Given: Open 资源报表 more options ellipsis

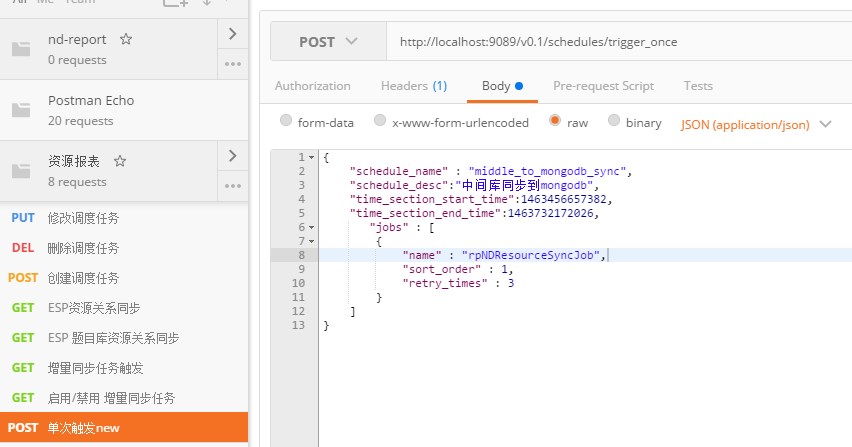Looking at the screenshot, I should [x=233, y=186].
